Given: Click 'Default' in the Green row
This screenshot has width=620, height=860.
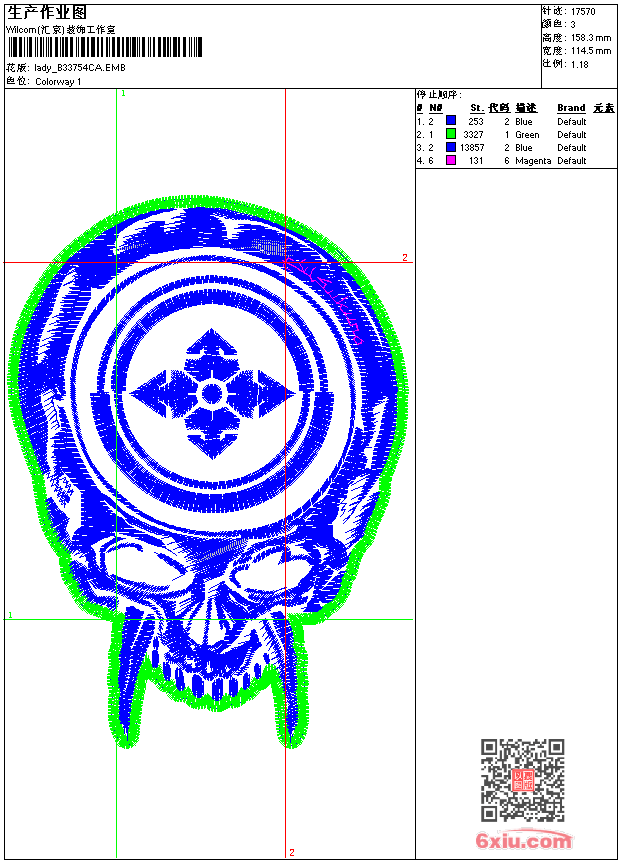Looking at the screenshot, I should coord(571,135).
